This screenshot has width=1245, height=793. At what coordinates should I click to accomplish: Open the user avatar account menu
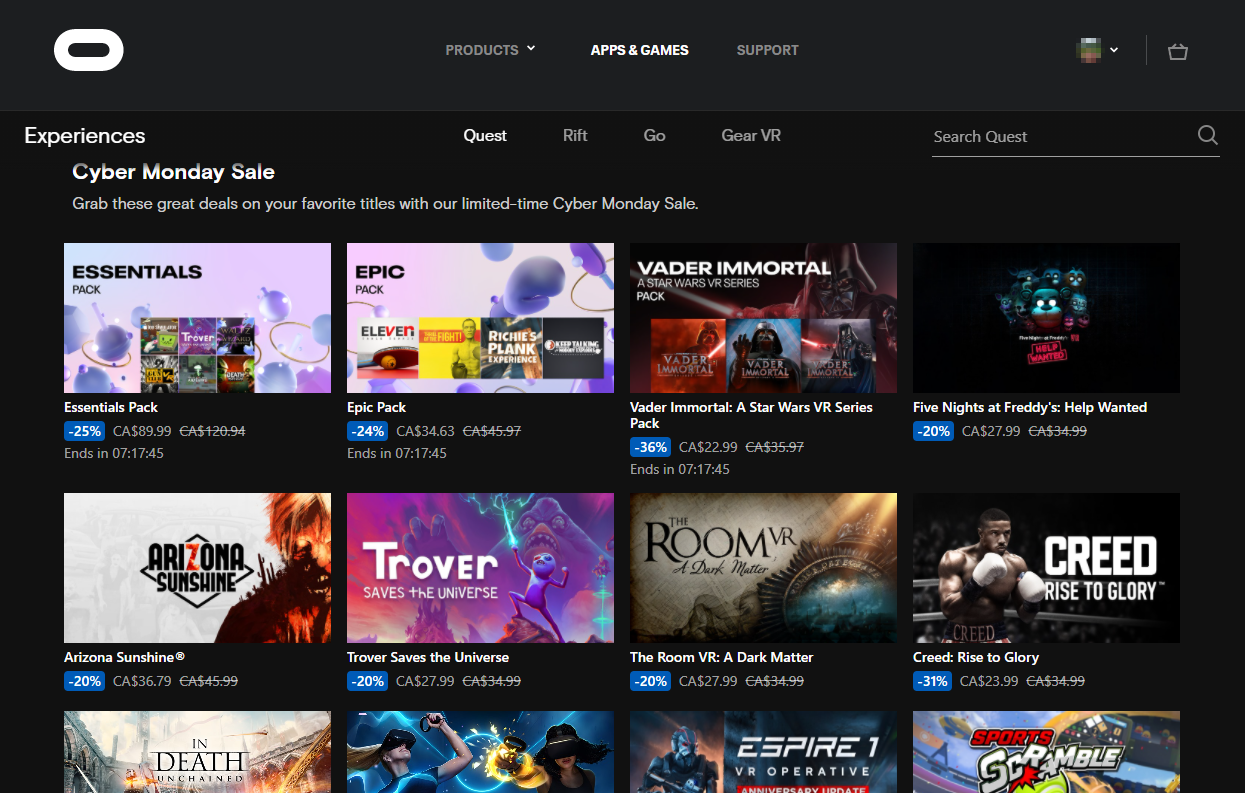pyautogui.click(x=1096, y=50)
